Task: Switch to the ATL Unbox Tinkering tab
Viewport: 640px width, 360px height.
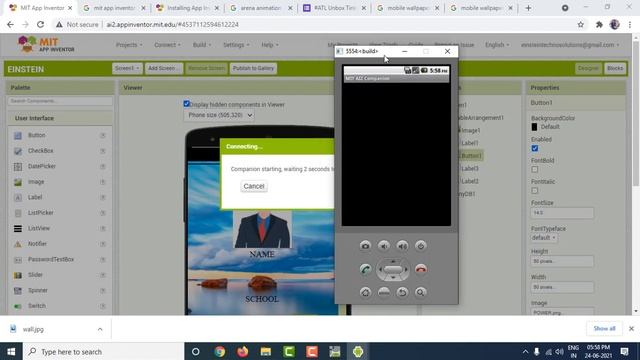Action: coord(335,8)
